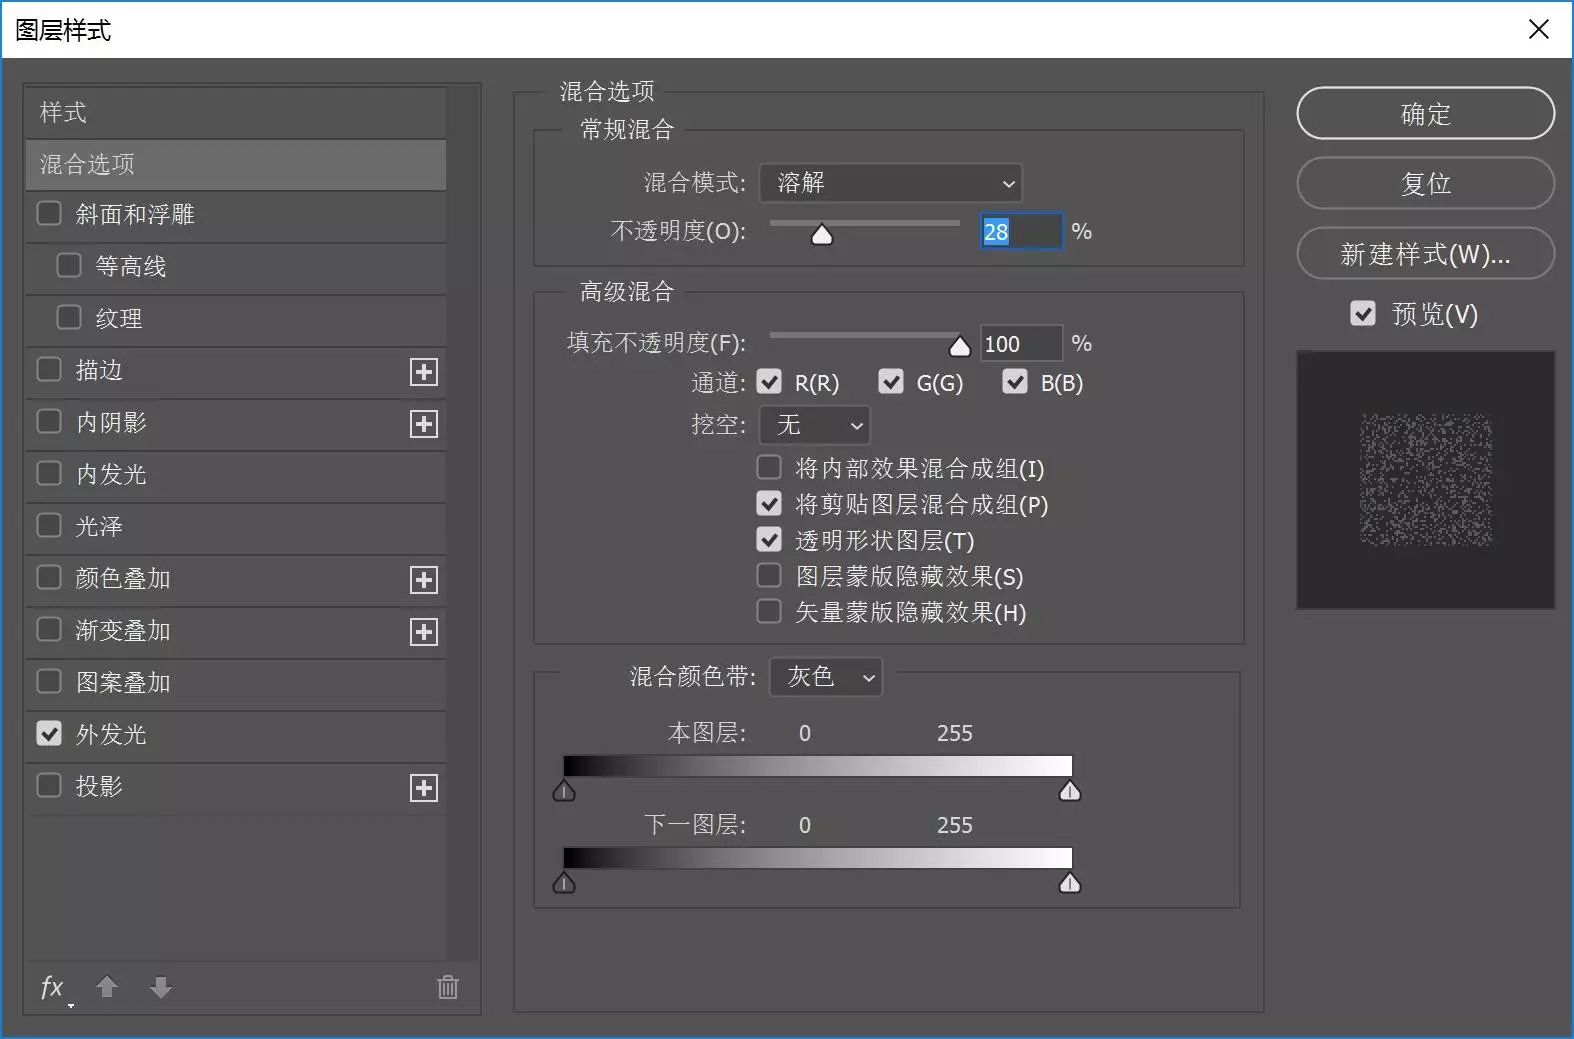This screenshot has width=1574, height=1039.
Task: Uncheck the R(R) channel checkbox
Action: pos(769,381)
